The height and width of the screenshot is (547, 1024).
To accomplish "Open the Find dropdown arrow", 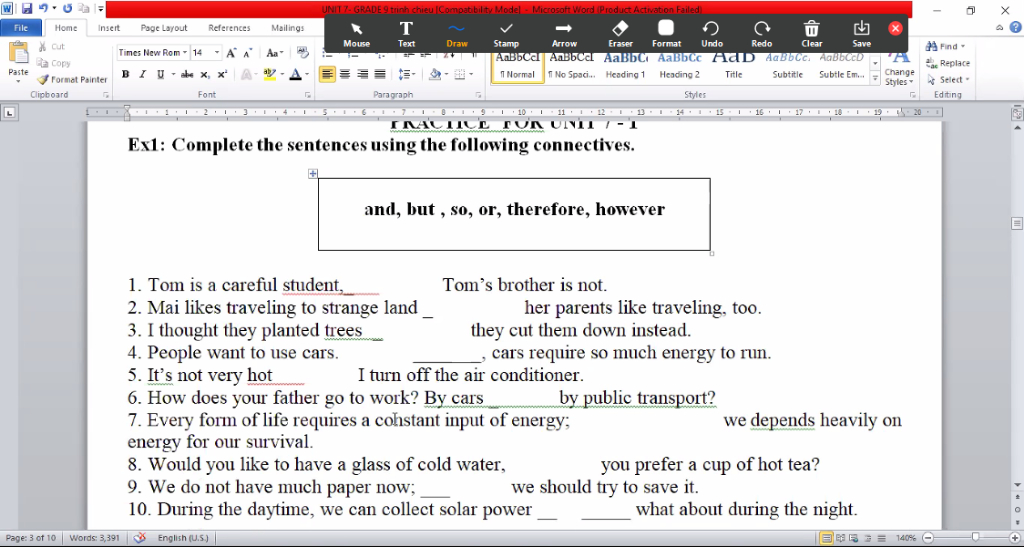I will point(965,47).
